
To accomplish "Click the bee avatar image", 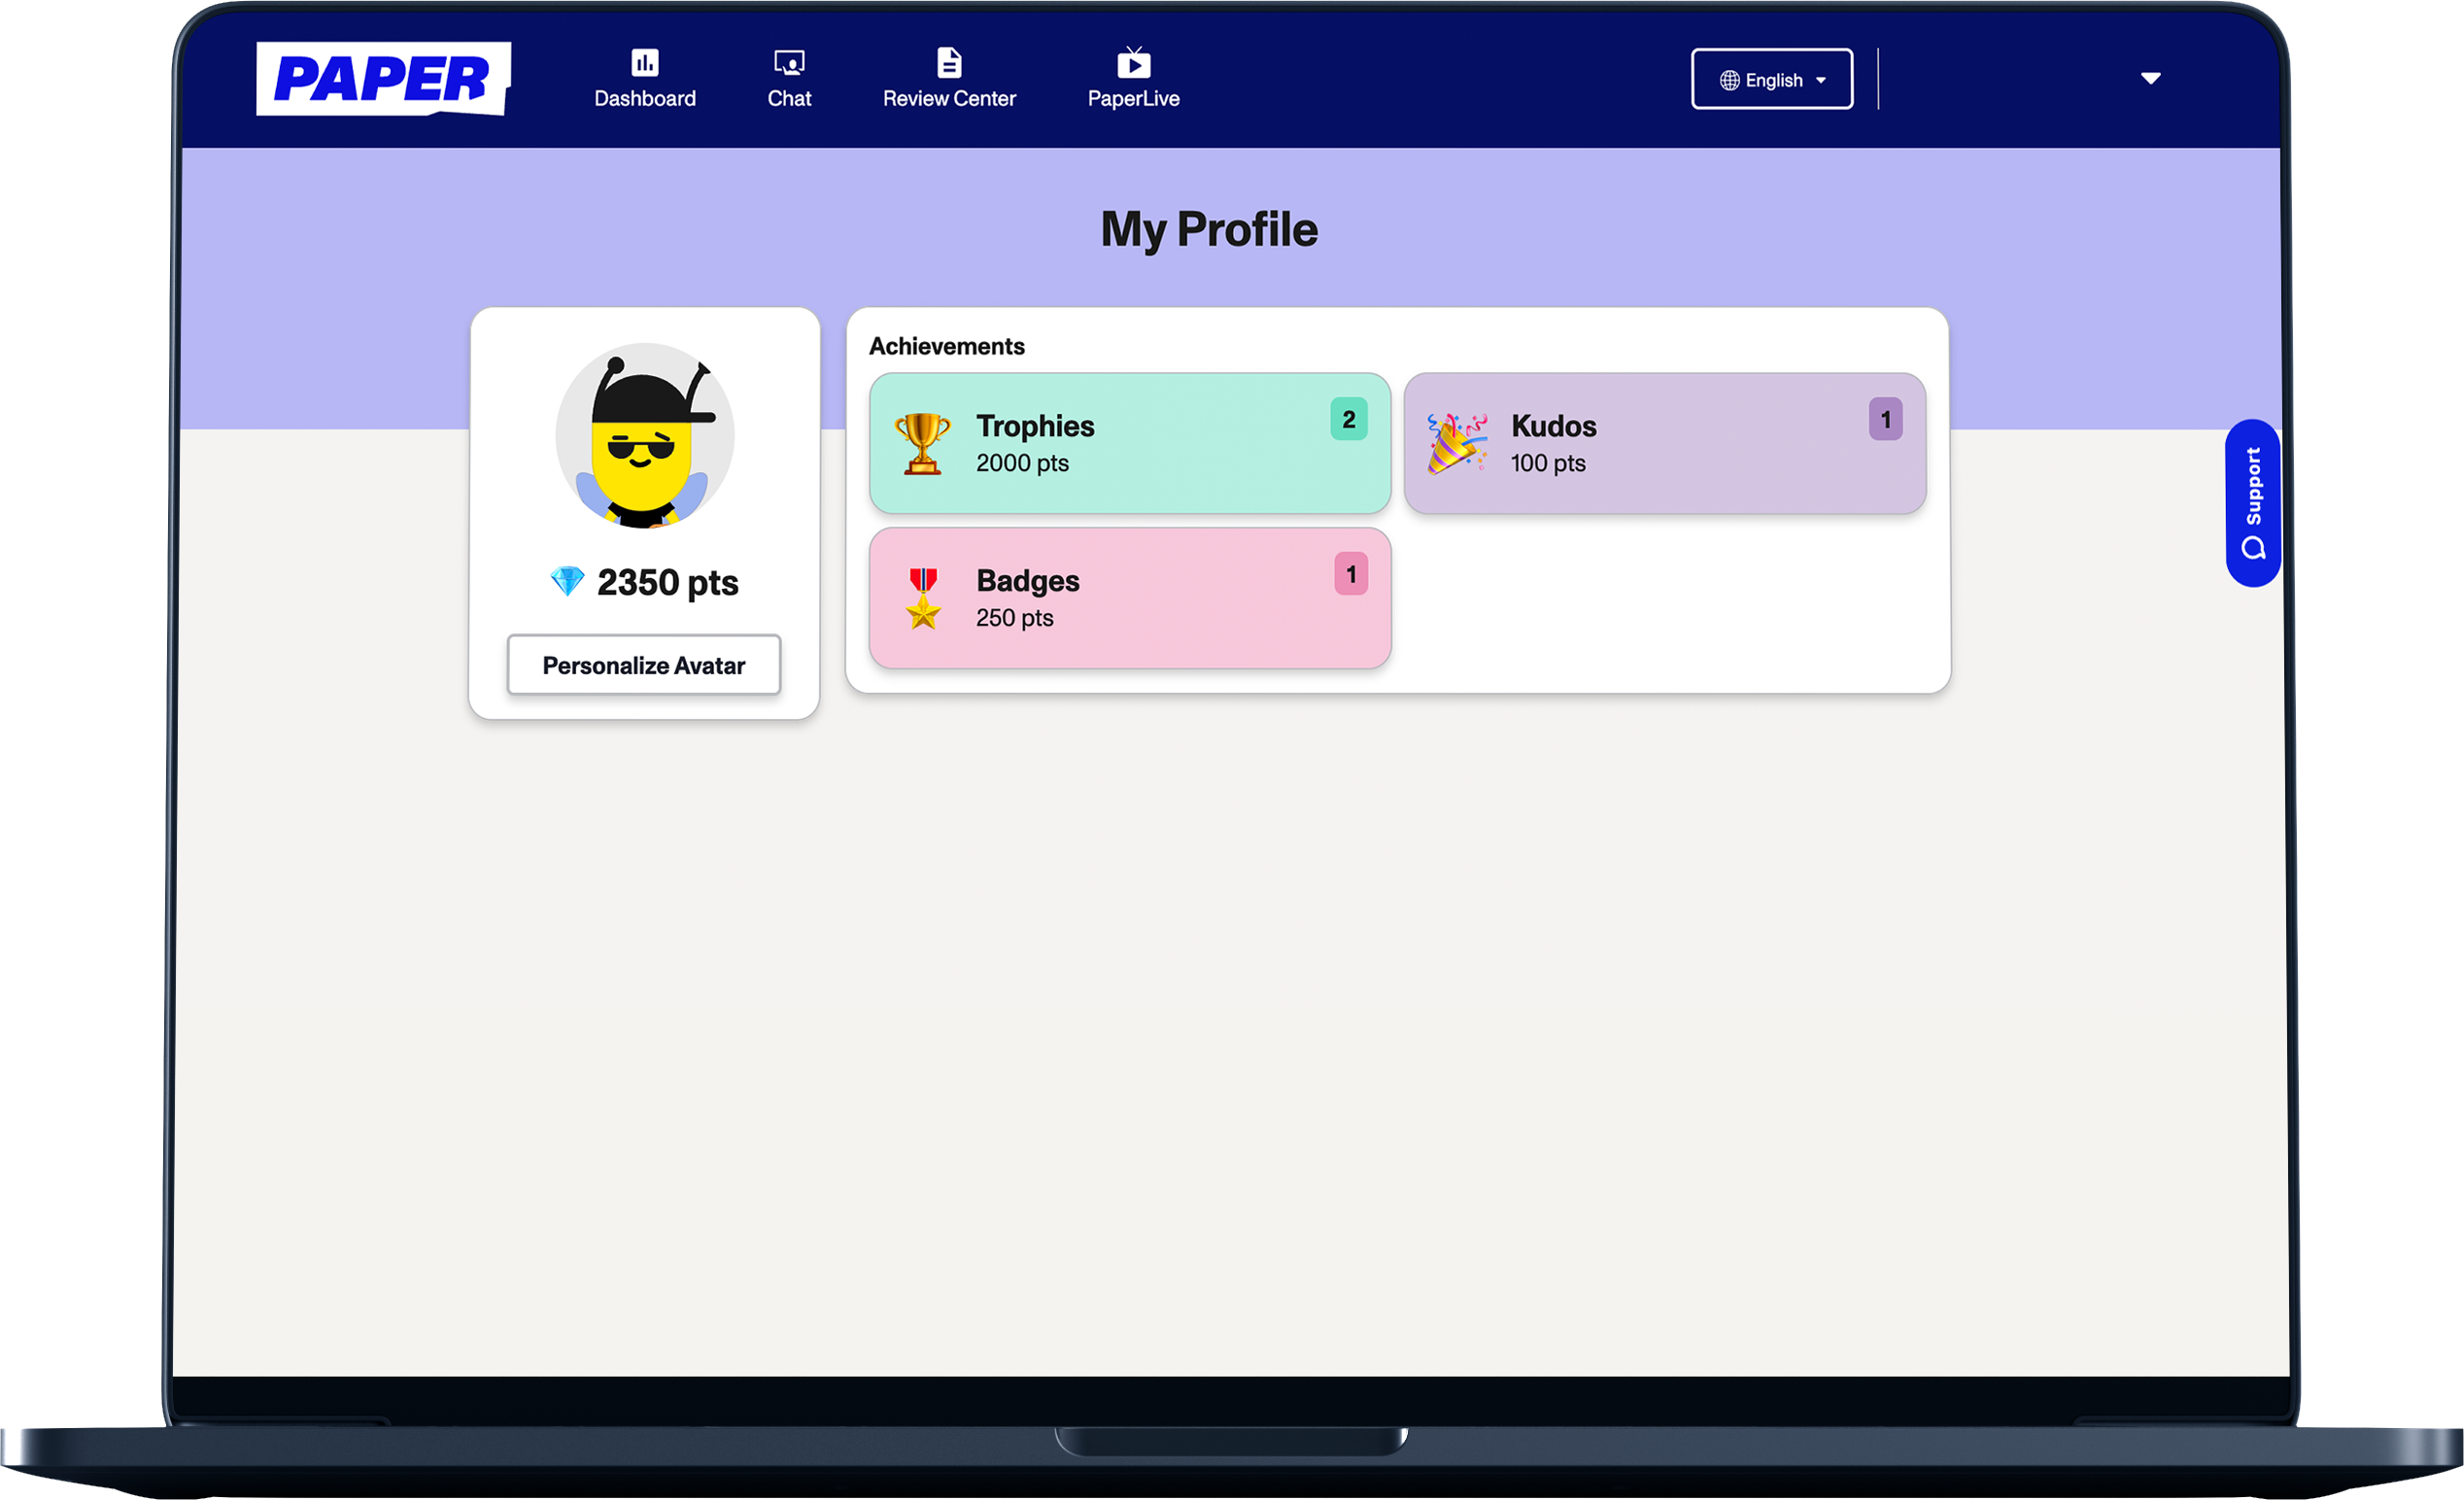I will pos(645,435).
